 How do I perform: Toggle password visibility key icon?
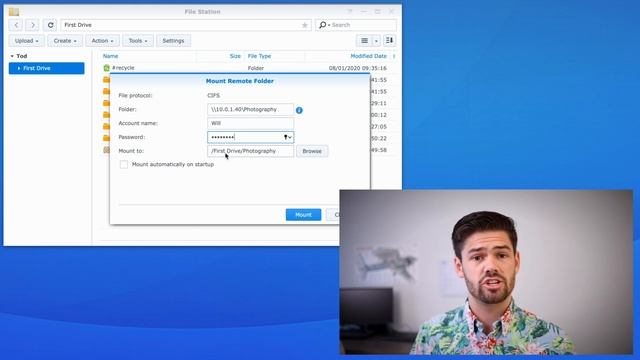(x=287, y=137)
